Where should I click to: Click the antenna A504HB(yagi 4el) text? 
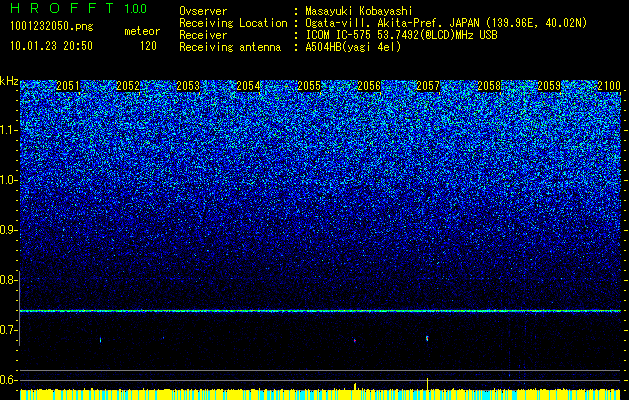click(x=353, y=47)
